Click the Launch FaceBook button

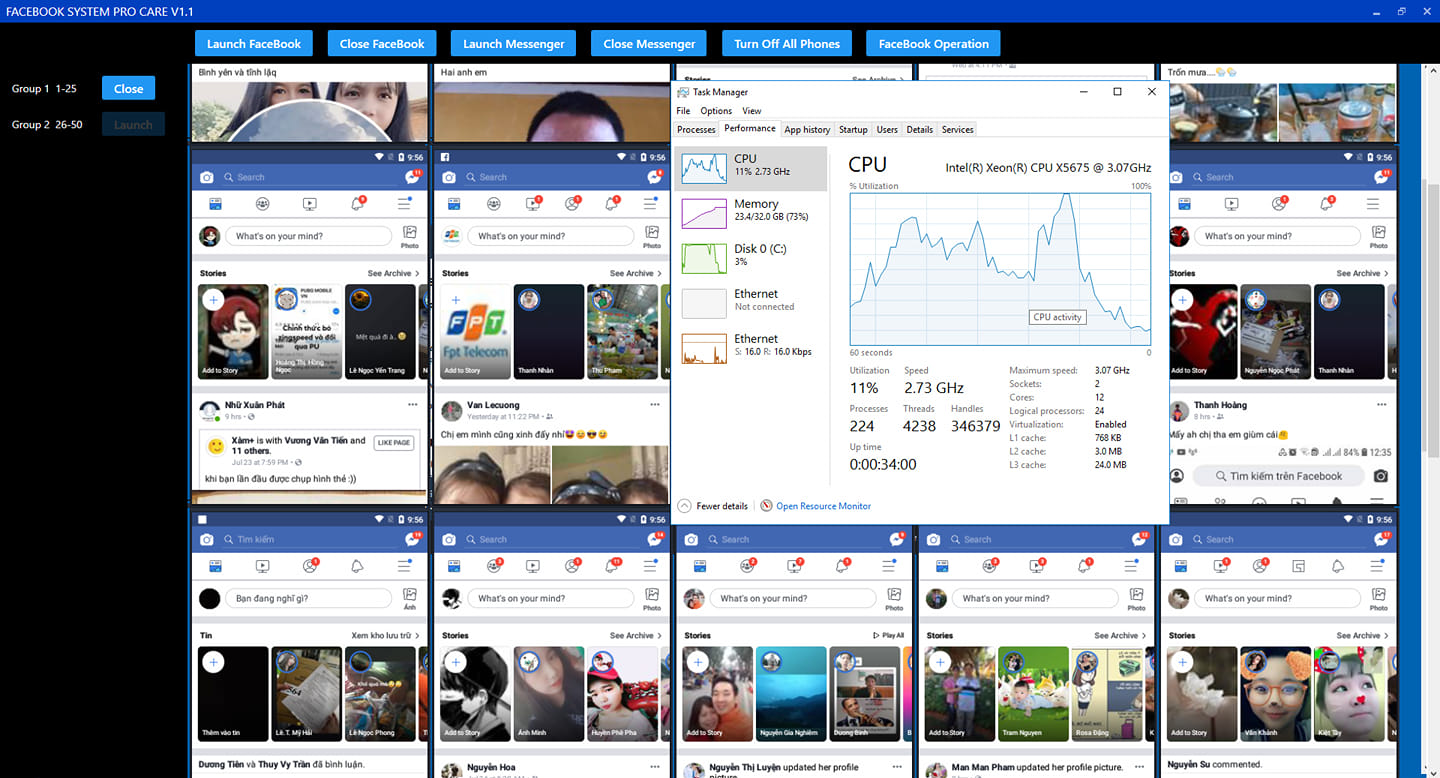coord(253,43)
